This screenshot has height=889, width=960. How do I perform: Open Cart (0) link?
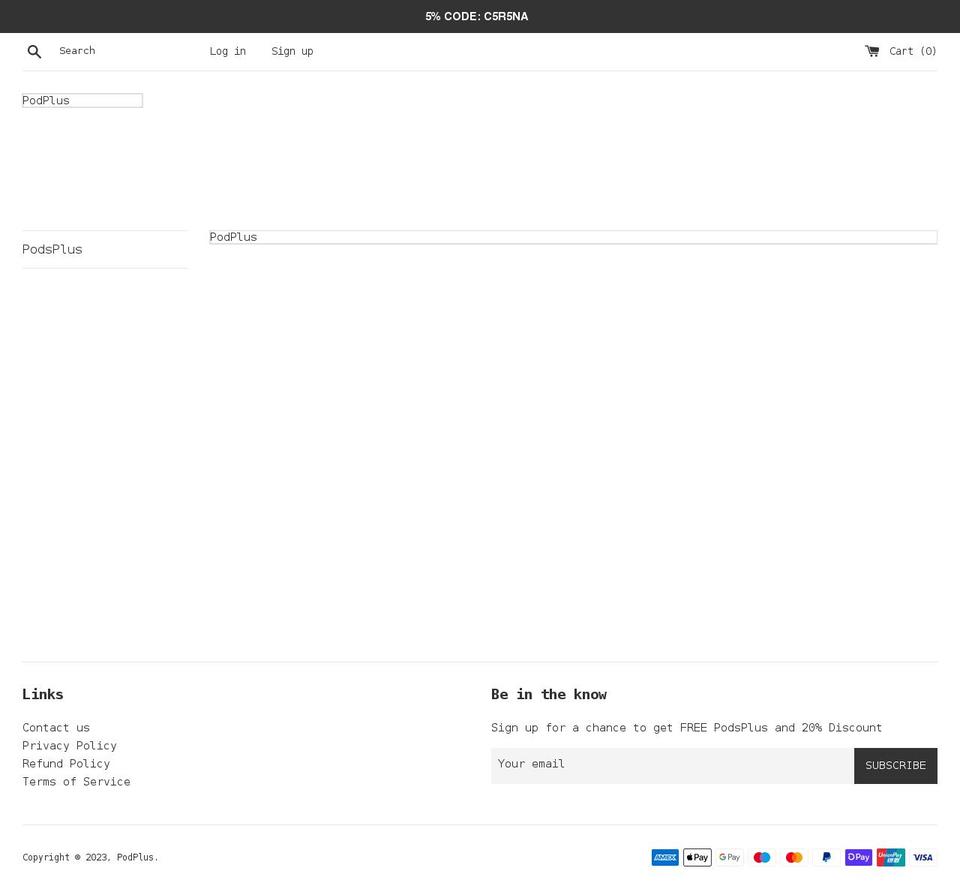912,51
